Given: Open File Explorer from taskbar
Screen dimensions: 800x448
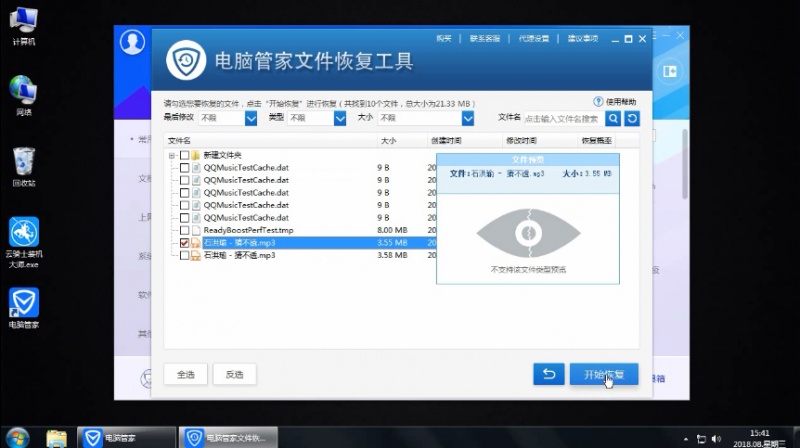Looking at the screenshot, I should click(56, 438).
